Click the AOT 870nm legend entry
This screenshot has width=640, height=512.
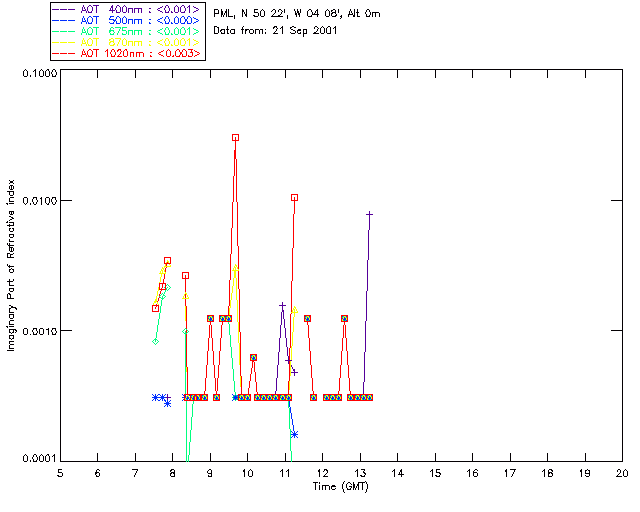[128, 42]
